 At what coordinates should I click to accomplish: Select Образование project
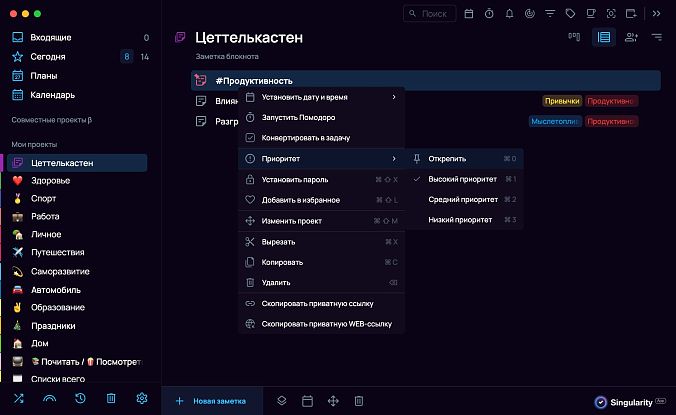tap(77, 308)
